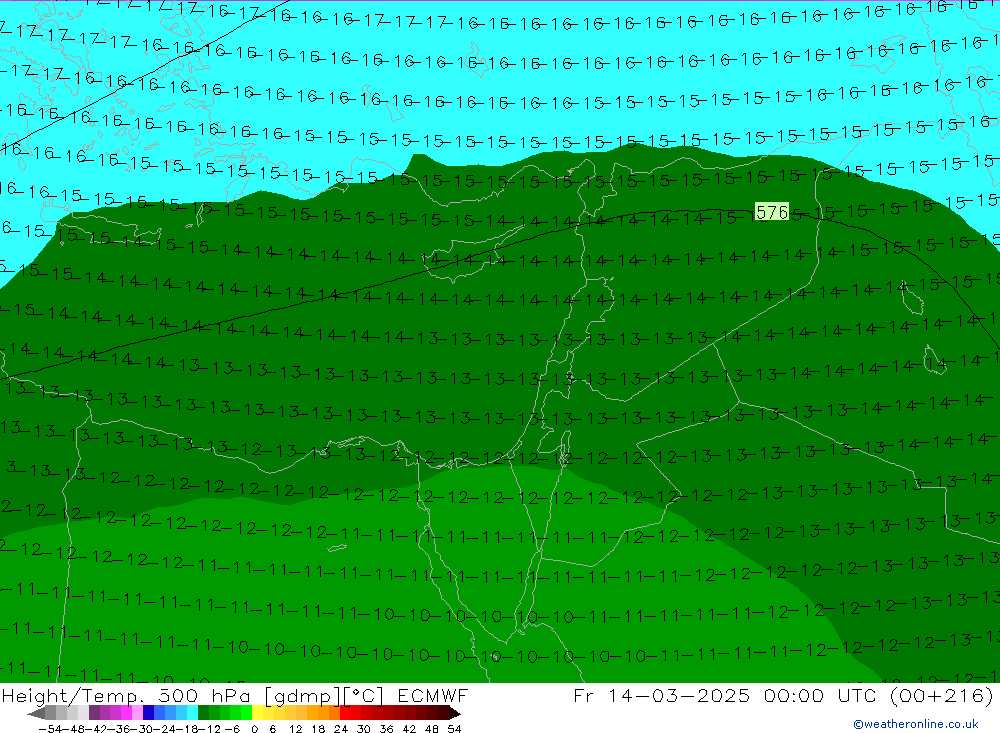Screen dimensions: 1000x733
Task: Click the forecast date Fr 14-03-2025
Action: [661, 695]
